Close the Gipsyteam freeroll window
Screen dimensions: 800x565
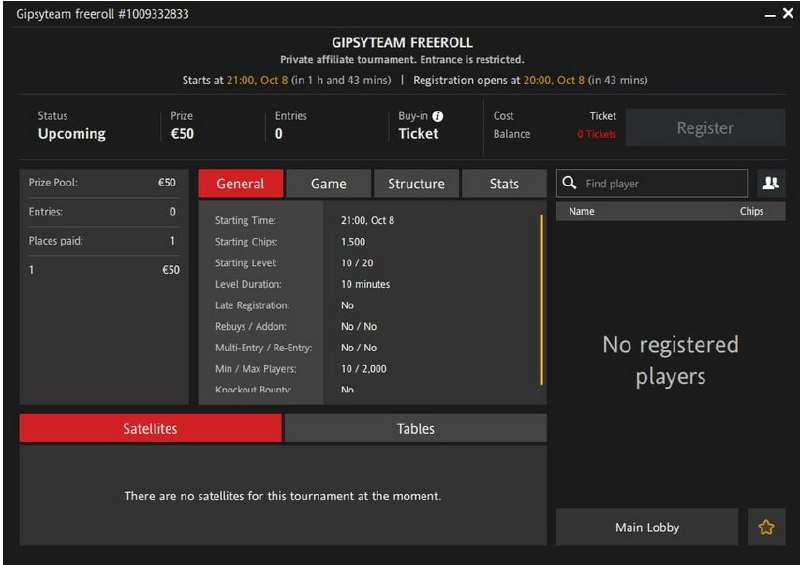[x=788, y=13]
